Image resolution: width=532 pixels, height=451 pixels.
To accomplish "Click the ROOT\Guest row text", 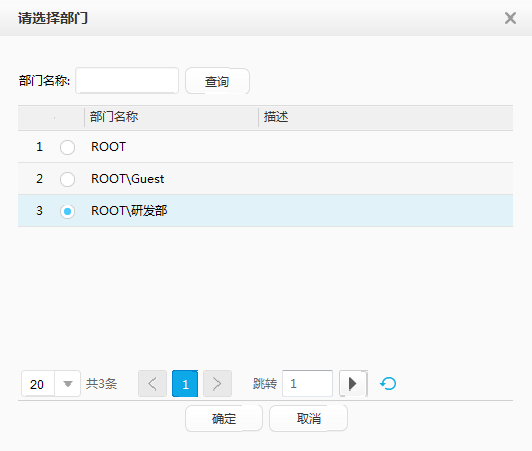I will click(x=128, y=179).
